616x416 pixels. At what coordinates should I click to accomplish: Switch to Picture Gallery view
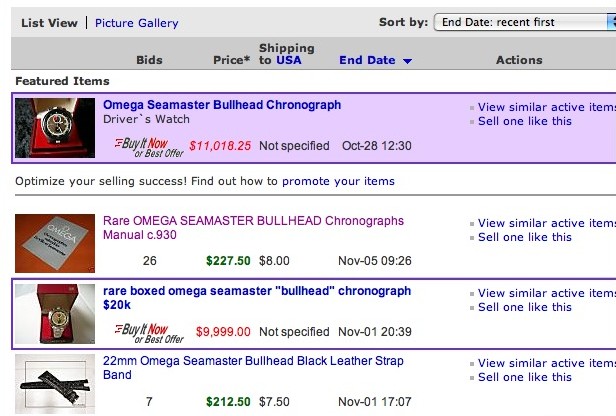137,23
